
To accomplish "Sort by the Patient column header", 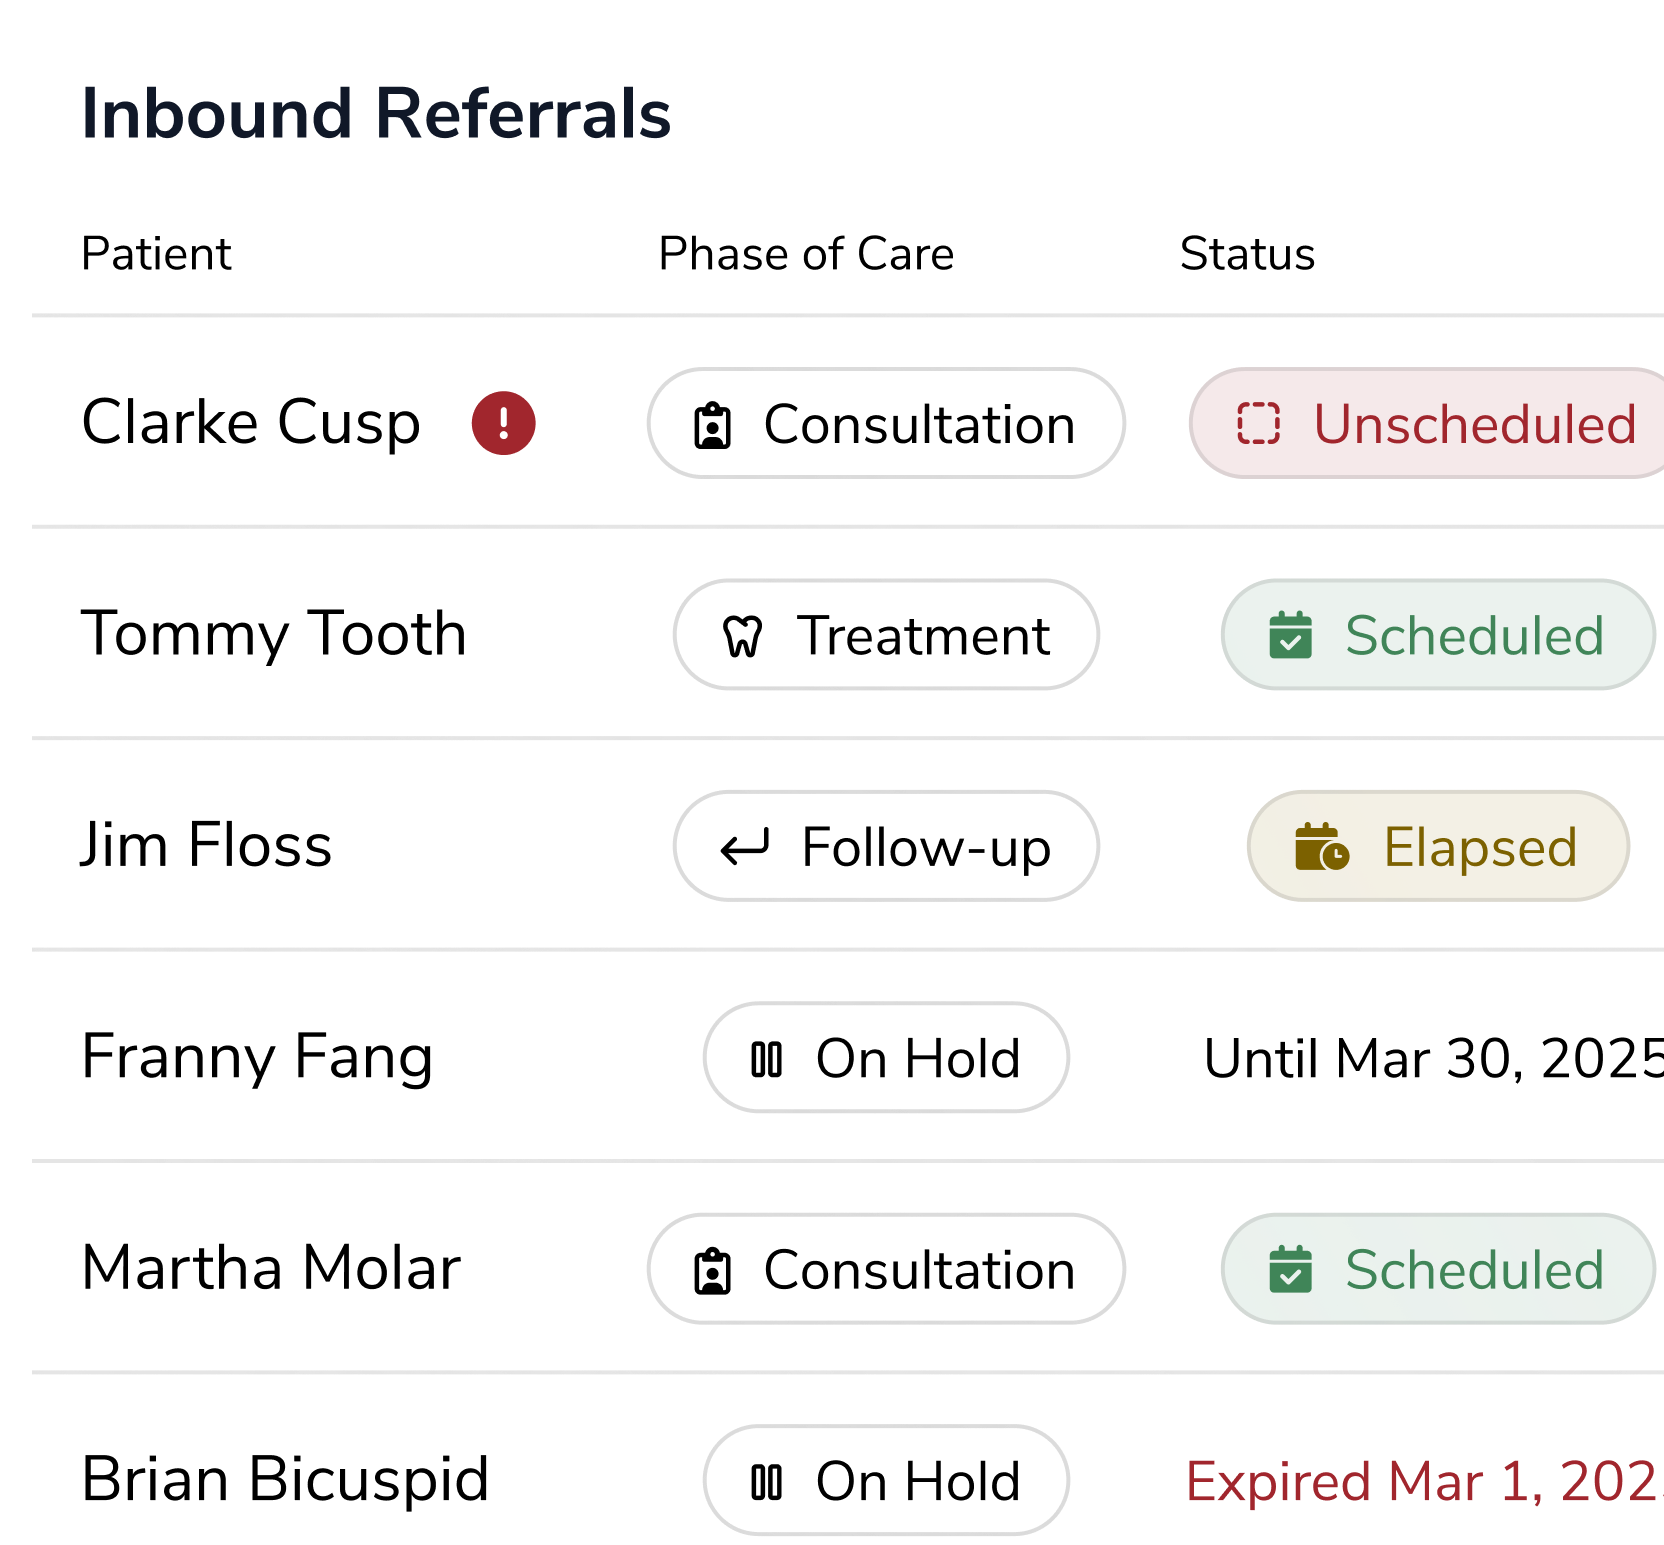I will coord(156,253).
